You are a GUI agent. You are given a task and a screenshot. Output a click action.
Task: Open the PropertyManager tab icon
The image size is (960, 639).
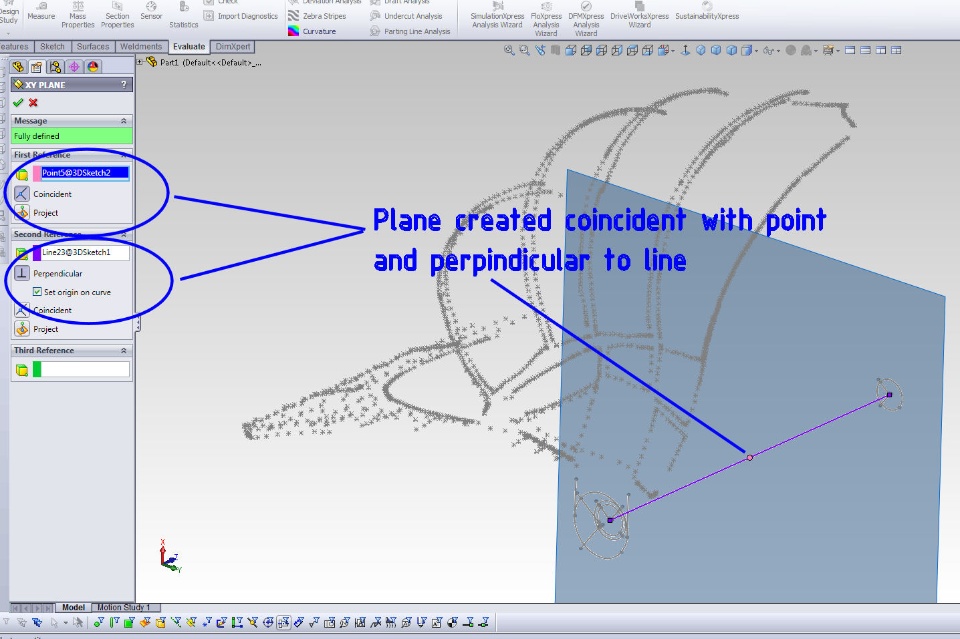pos(37,67)
